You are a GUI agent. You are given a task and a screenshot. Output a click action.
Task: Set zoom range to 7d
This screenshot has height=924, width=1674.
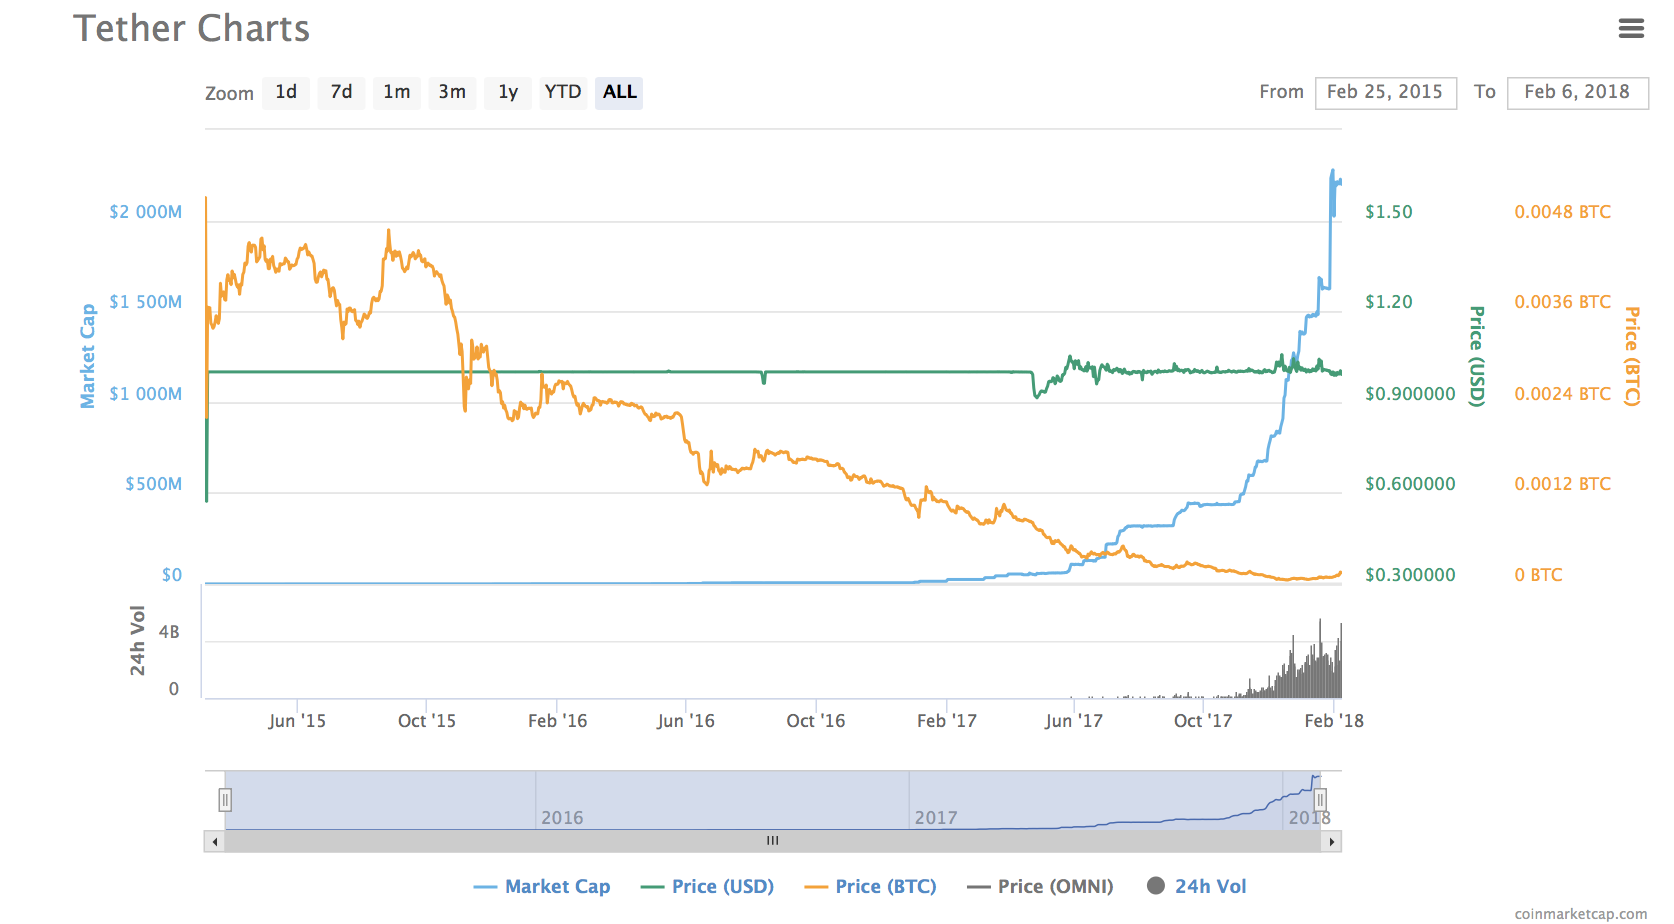point(341,92)
